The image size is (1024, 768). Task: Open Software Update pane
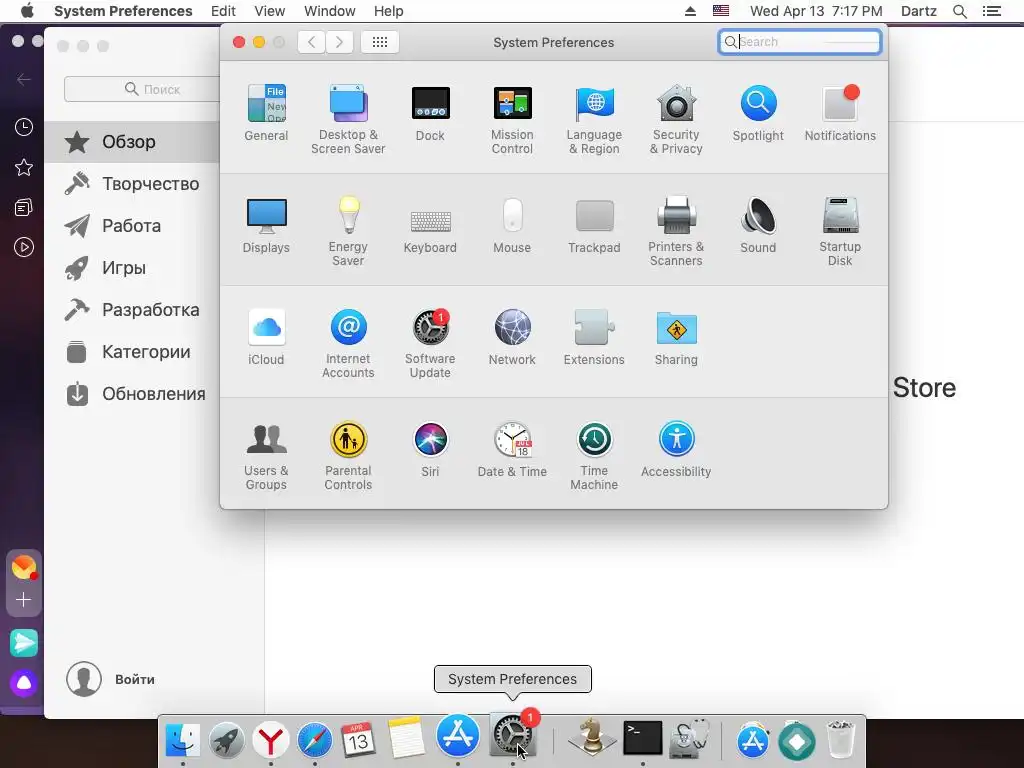click(430, 344)
